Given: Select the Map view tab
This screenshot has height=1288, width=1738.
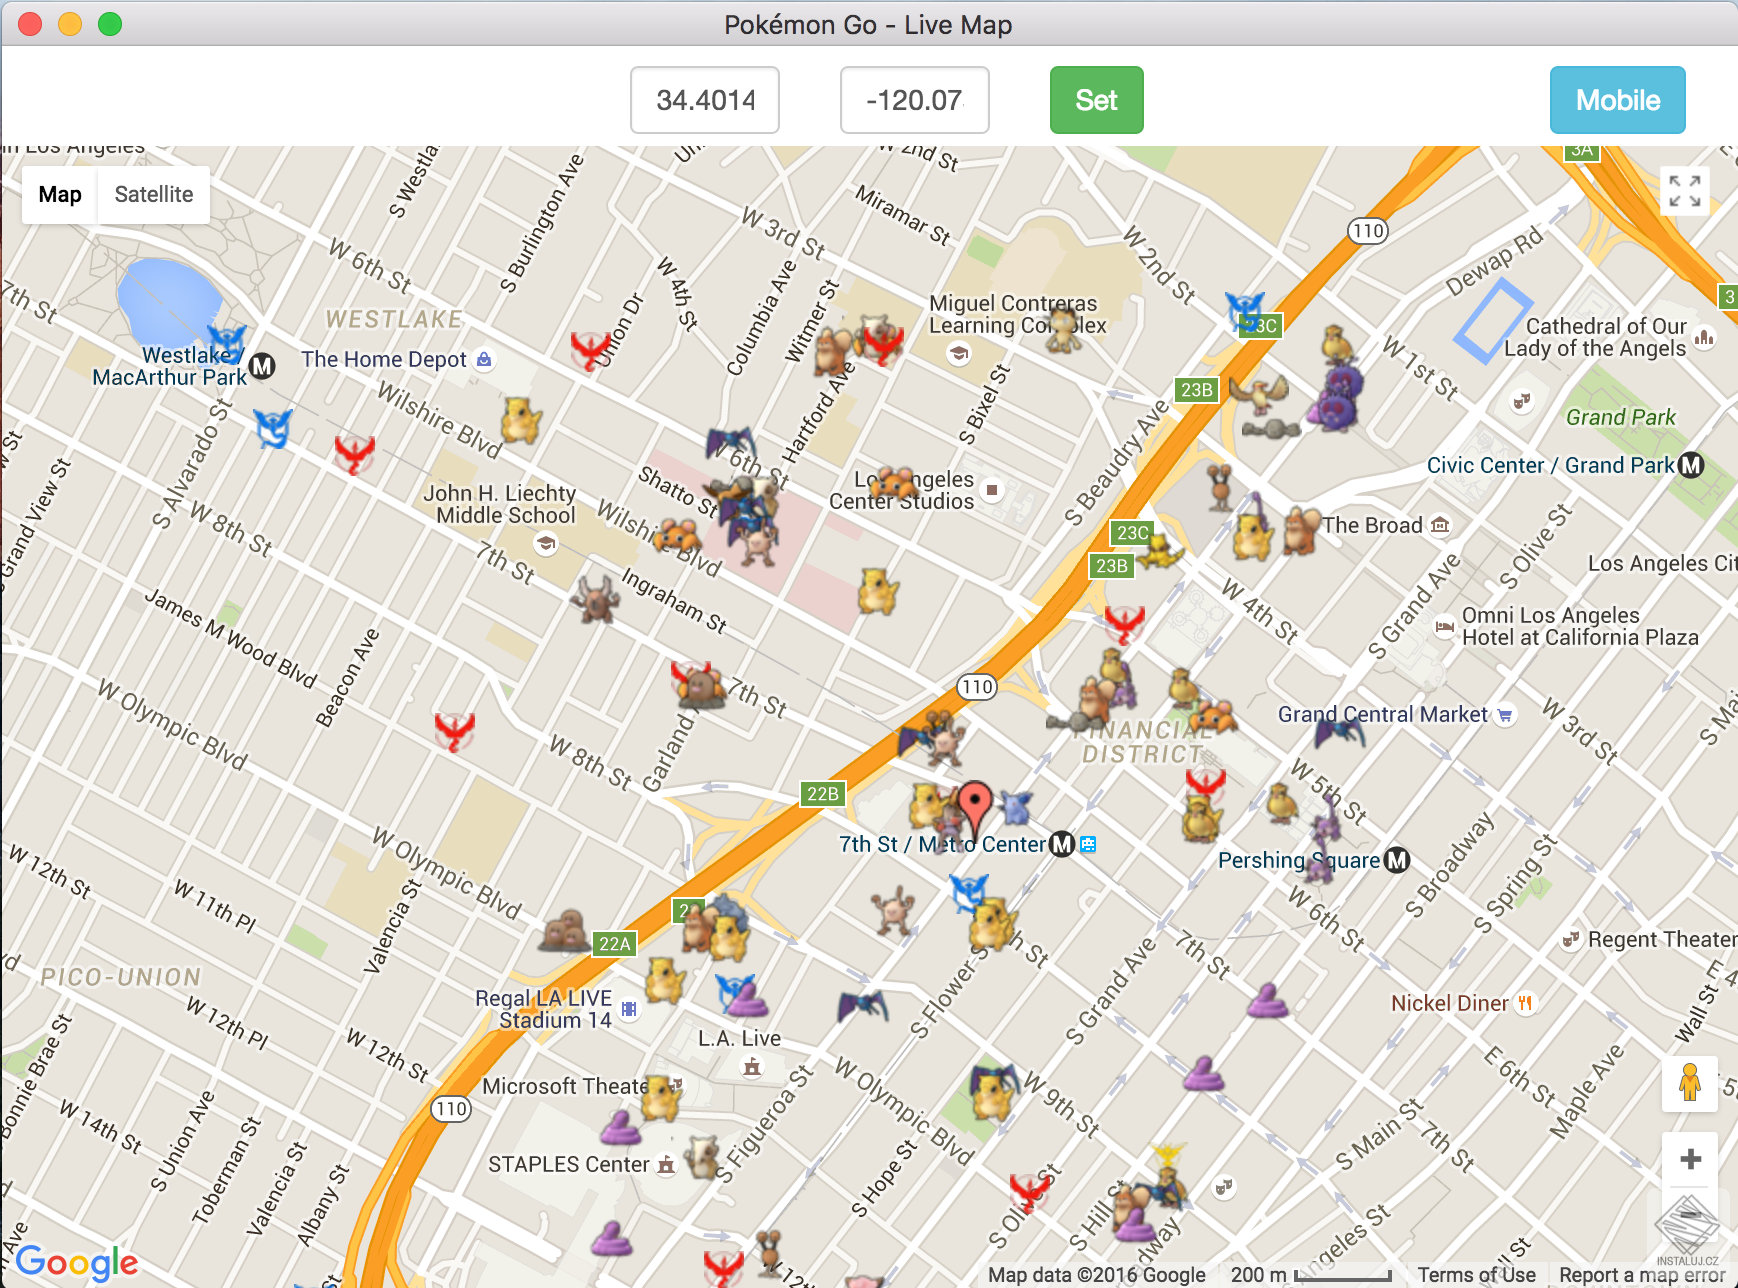Looking at the screenshot, I should tap(58, 194).
